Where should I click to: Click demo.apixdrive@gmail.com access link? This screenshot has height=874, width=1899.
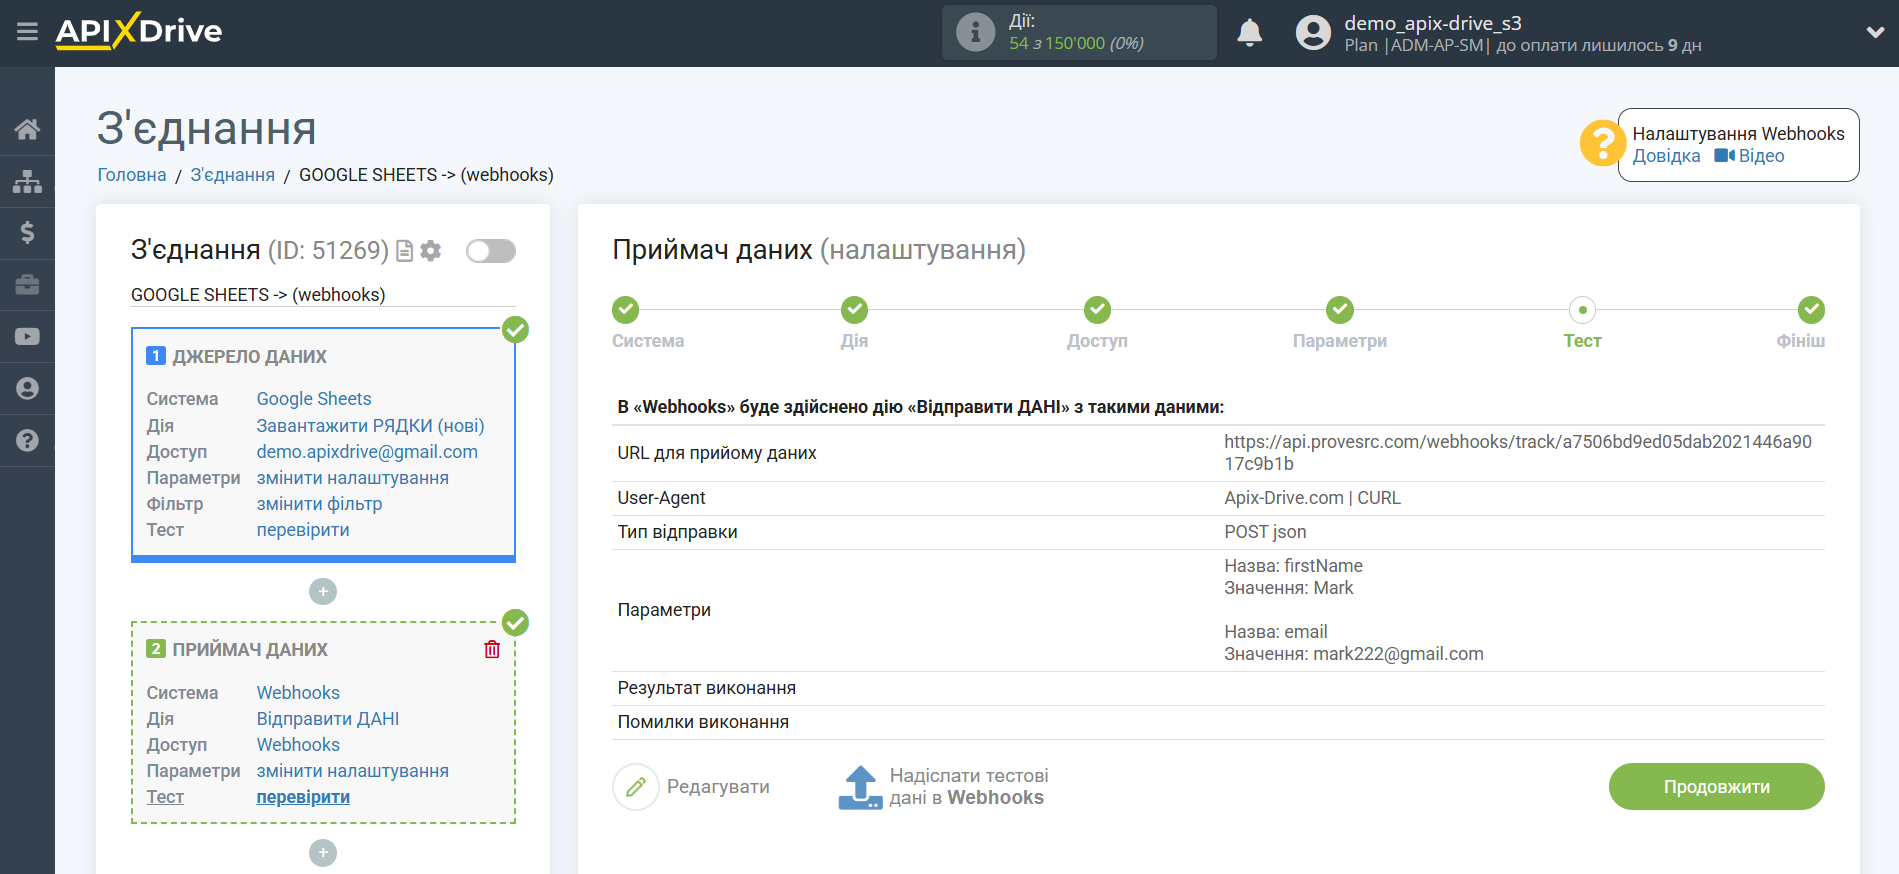pos(367,452)
